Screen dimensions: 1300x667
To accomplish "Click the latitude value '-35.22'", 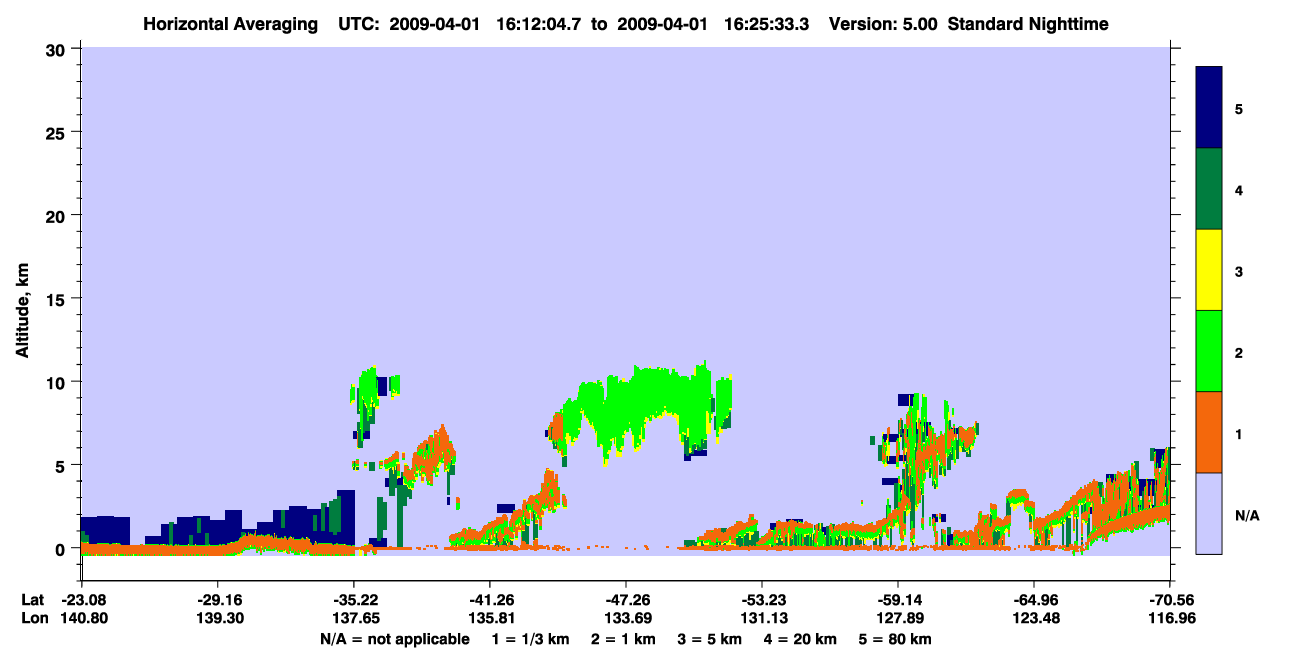I will click(x=354, y=600).
